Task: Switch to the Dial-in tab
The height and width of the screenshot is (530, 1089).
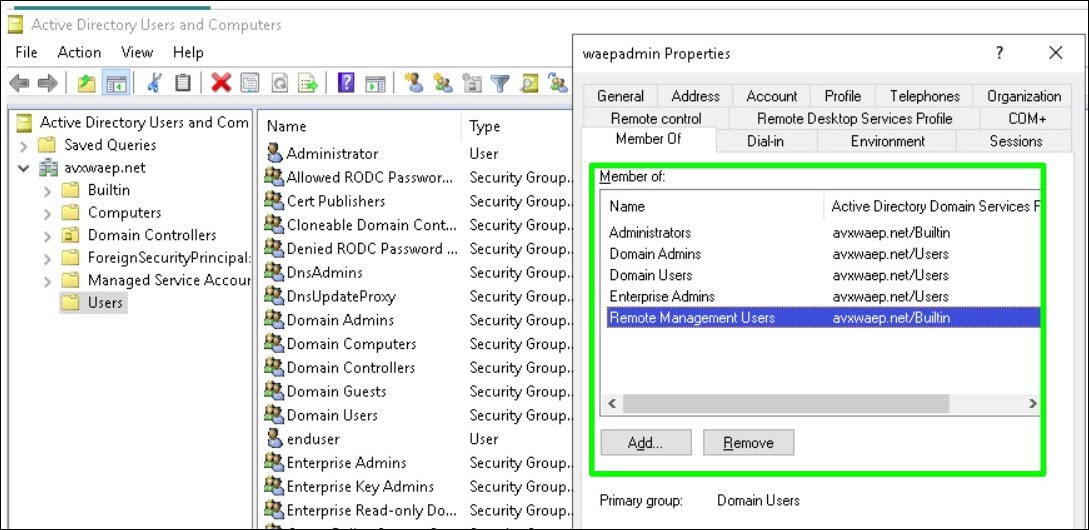Action: pyautogui.click(x=766, y=141)
